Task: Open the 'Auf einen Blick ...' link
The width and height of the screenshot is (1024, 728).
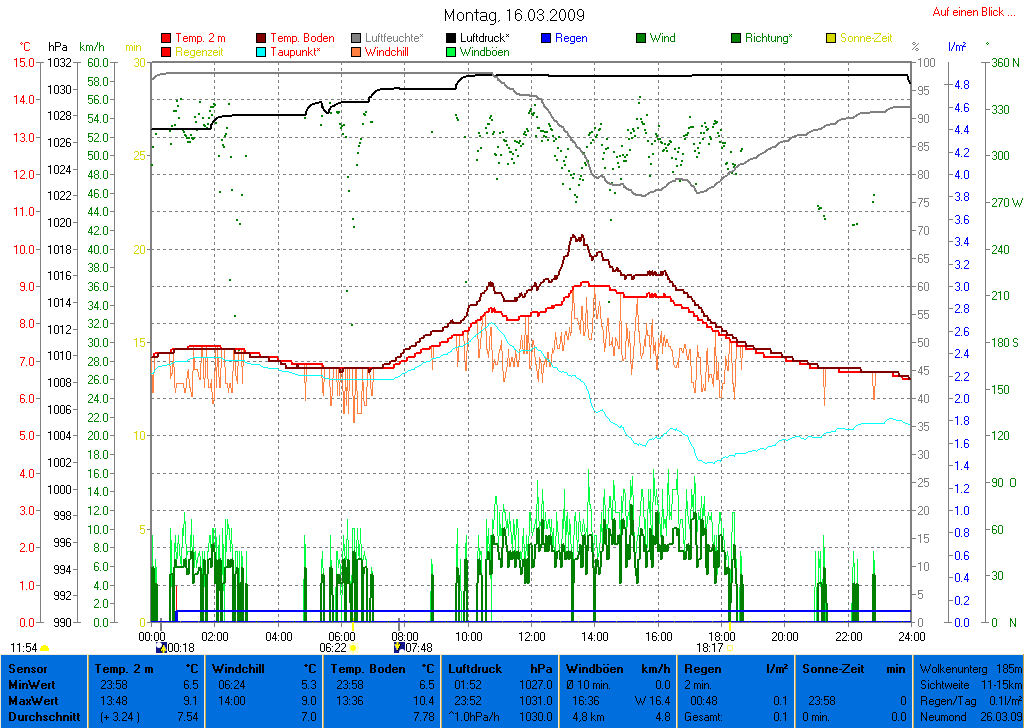Action: (968, 12)
